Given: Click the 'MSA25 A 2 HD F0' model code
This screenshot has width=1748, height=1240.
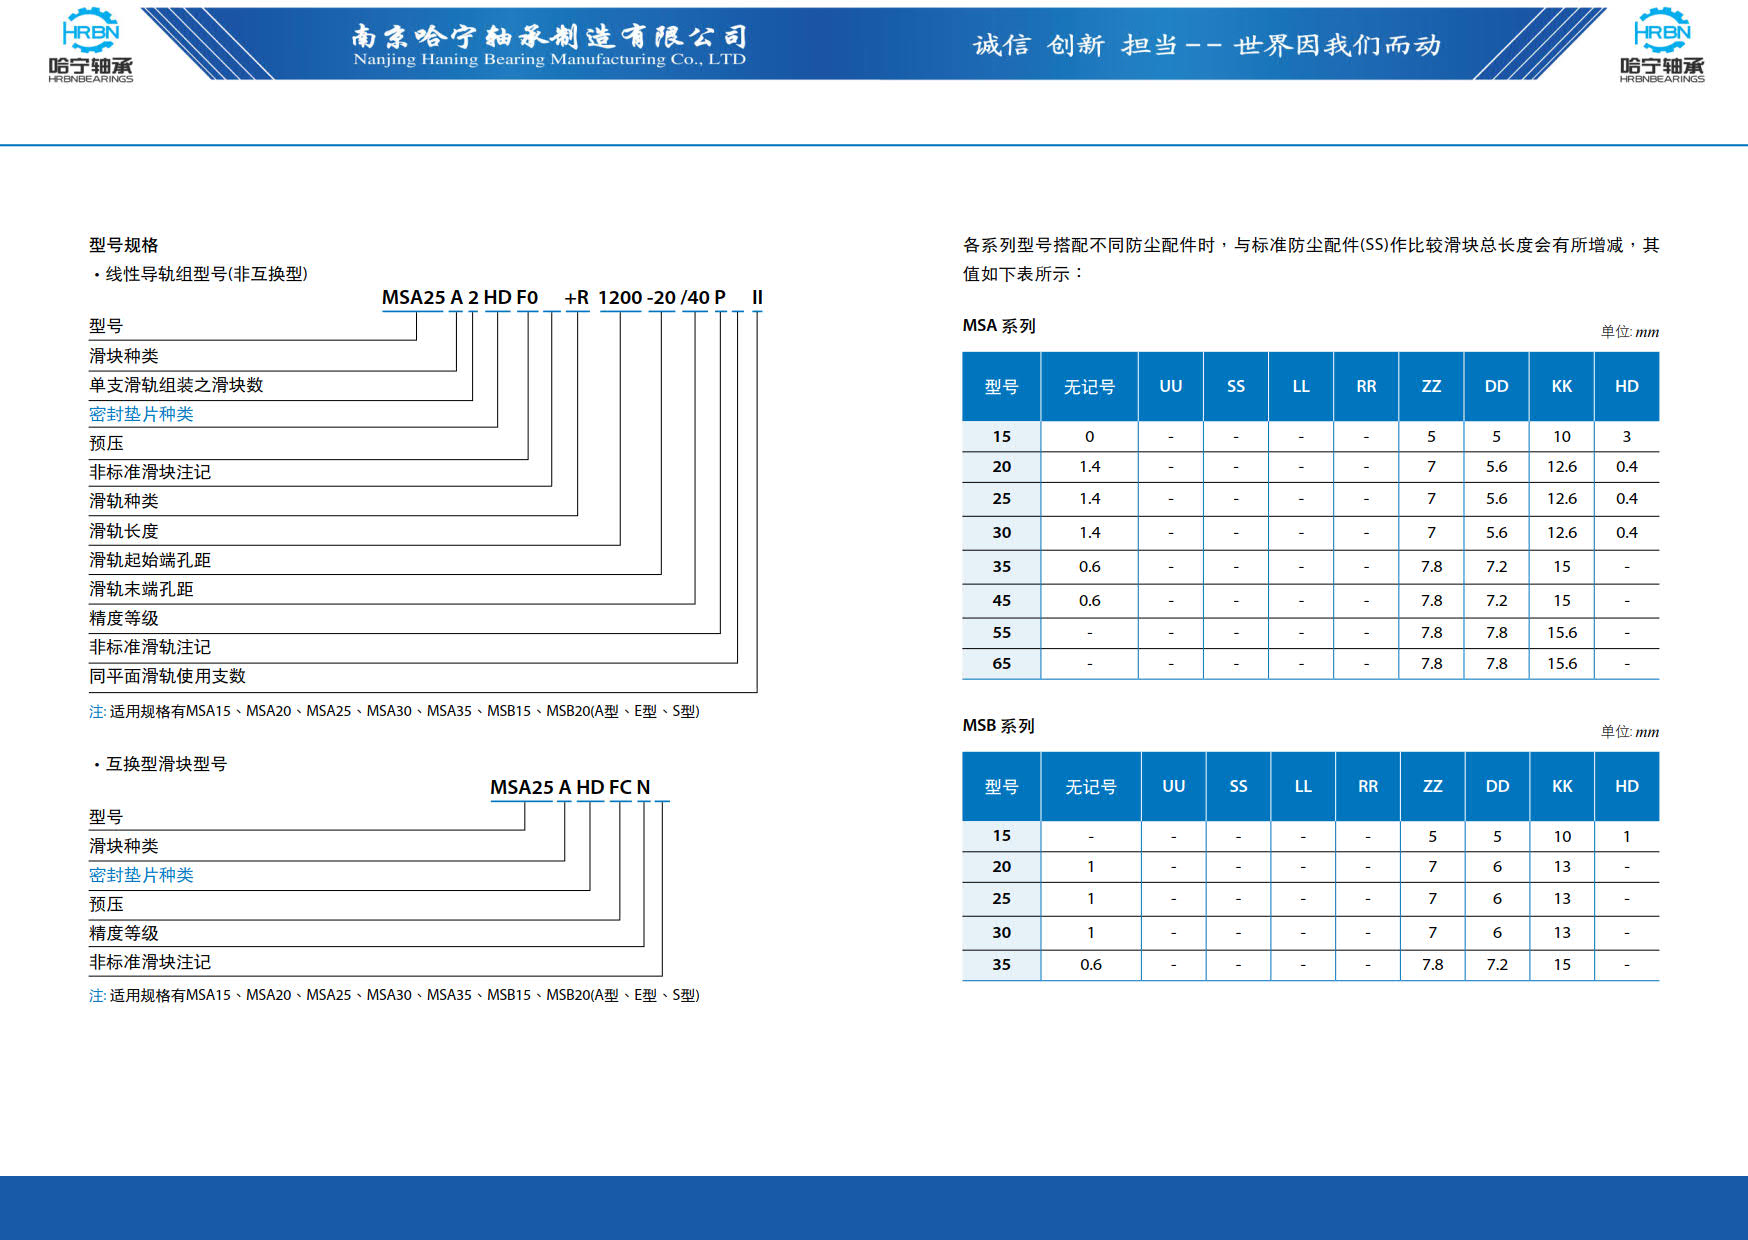Looking at the screenshot, I should click(460, 297).
